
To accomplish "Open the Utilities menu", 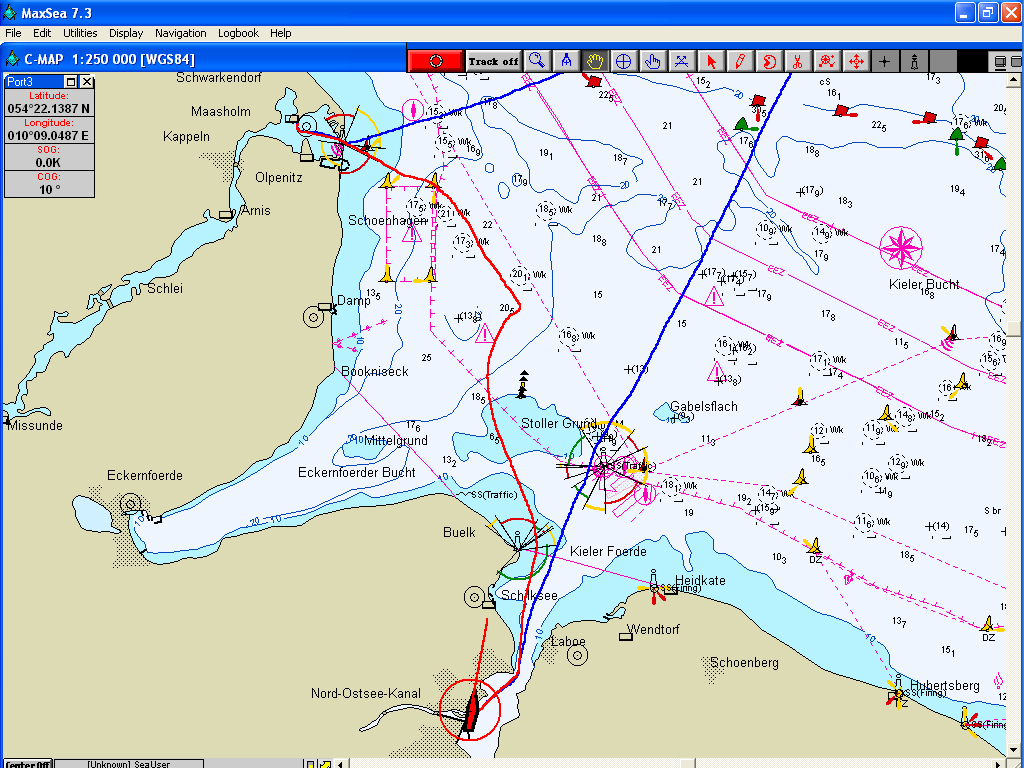I will [x=80, y=33].
